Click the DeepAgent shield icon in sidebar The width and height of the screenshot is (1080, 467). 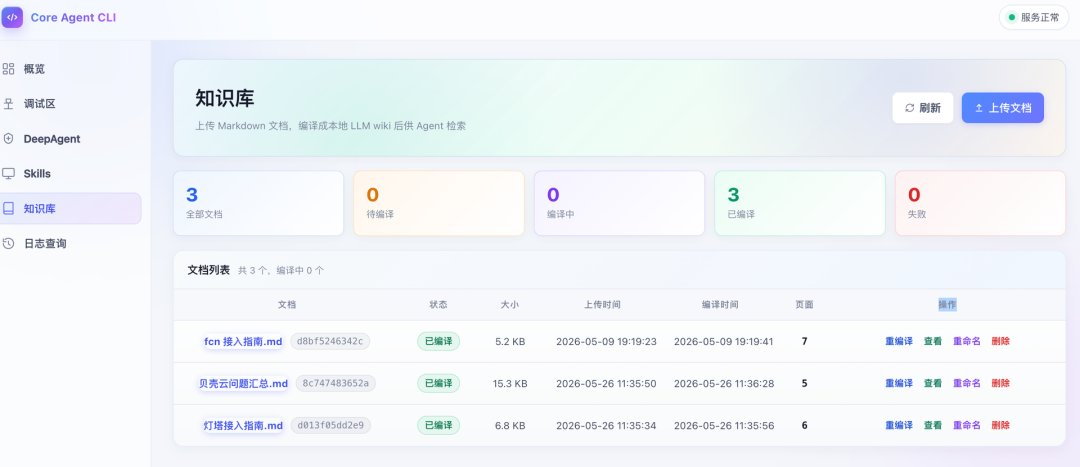click(8, 138)
